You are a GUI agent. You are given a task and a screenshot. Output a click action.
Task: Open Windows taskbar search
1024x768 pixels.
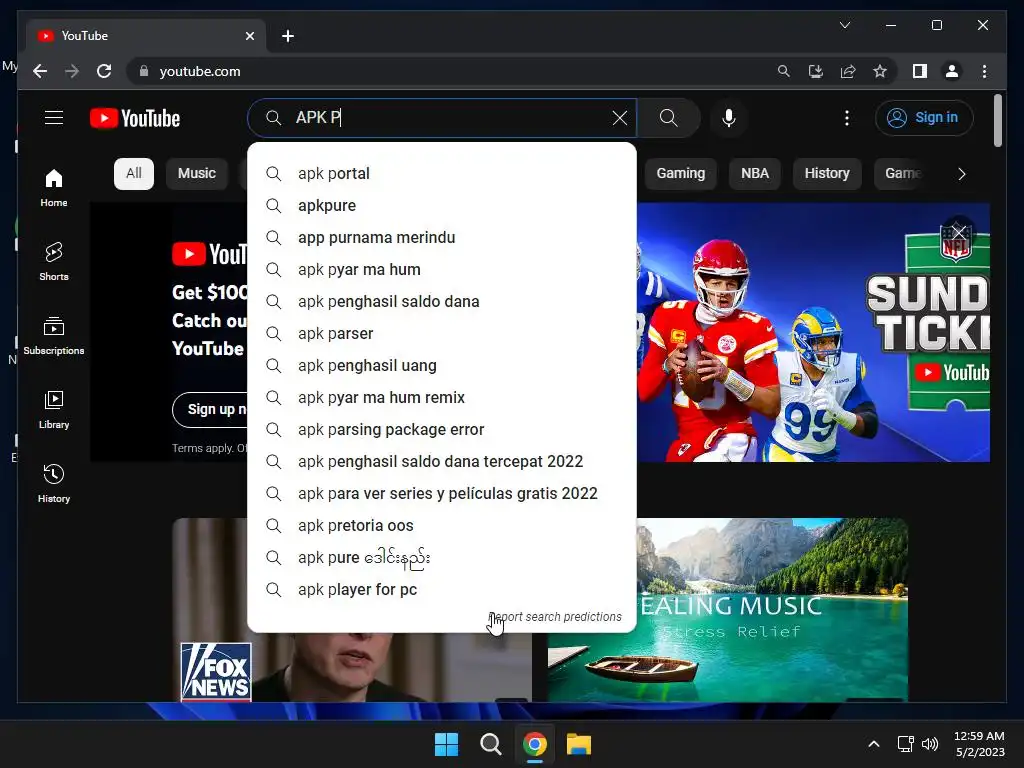(490, 744)
